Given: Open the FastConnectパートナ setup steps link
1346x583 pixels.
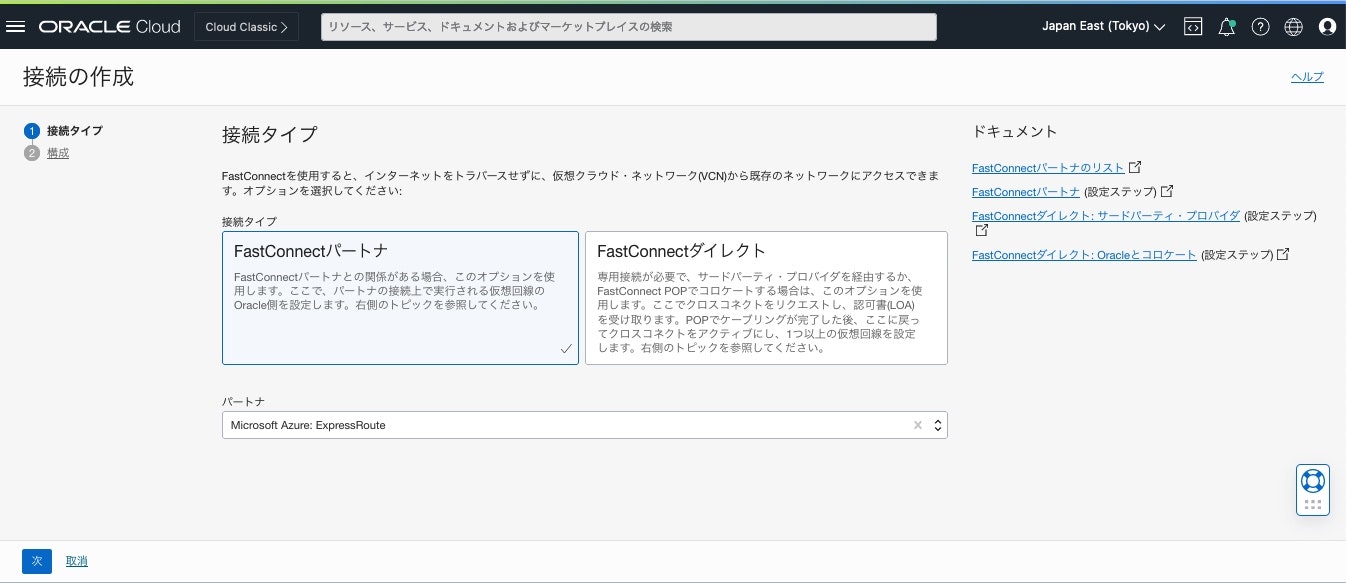Looking at the screenshot, I should (x=1025, y=191).
